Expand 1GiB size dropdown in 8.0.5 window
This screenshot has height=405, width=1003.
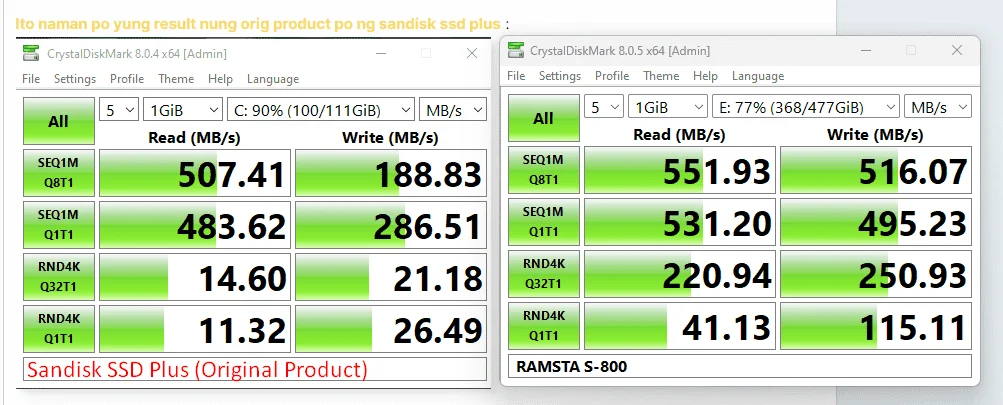click(x=668, y=107)
